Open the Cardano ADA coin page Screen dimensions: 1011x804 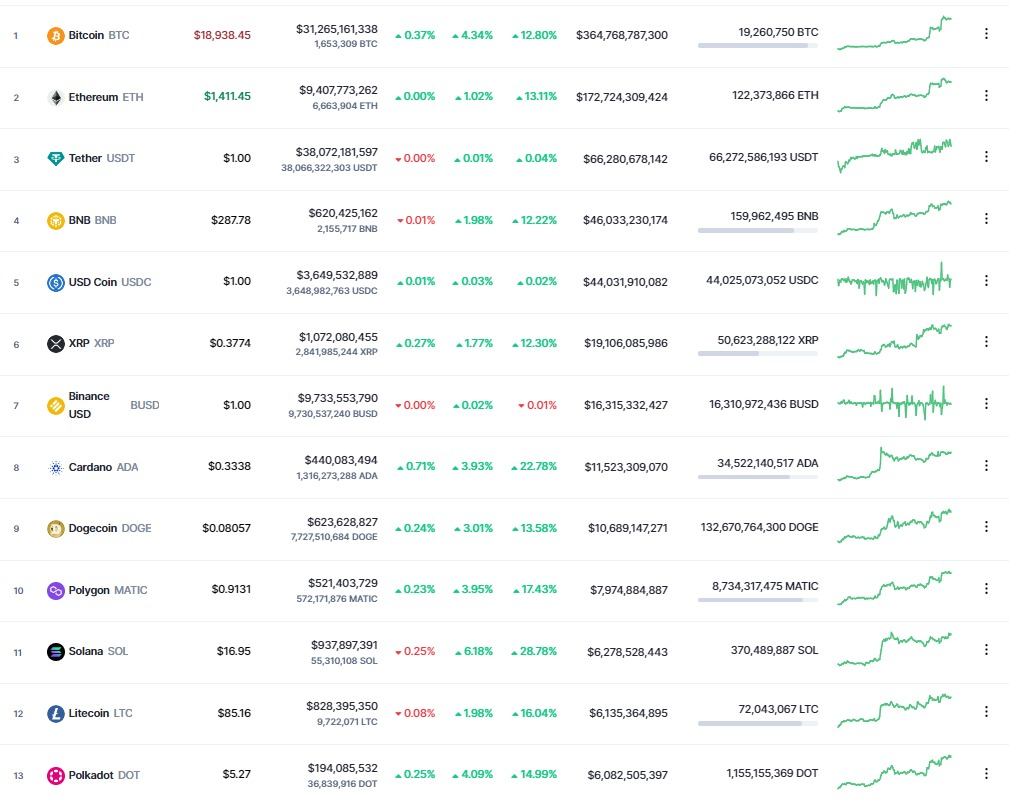click(x=103, y=467)
